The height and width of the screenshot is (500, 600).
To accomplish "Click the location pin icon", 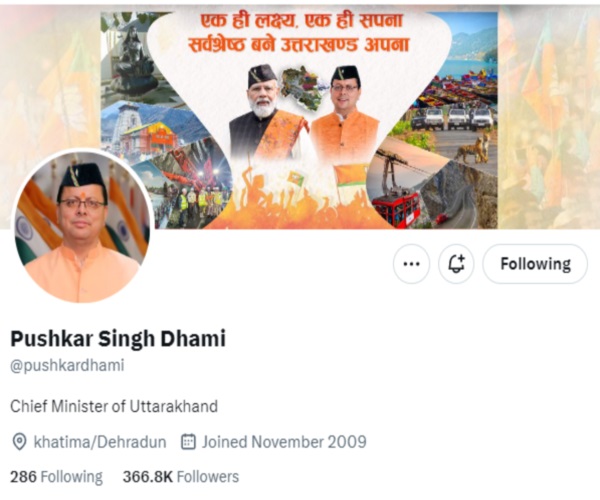I will point(19,442).
